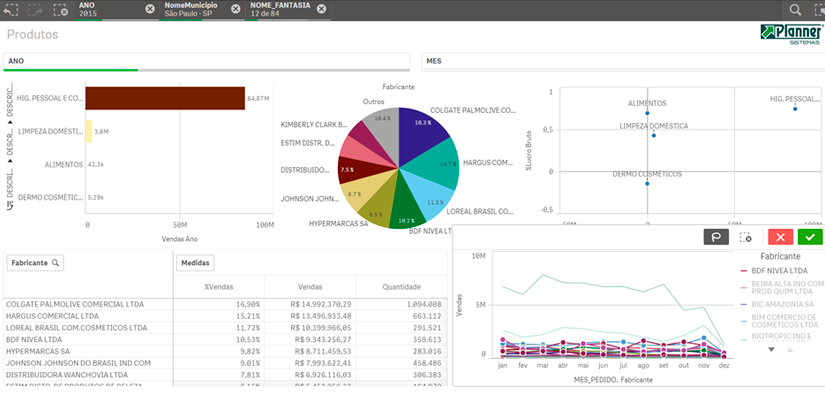Viewport: 825px width, 399px height.
Task: Open the NomeMunicipio selection chip
Action: [194, 9]
